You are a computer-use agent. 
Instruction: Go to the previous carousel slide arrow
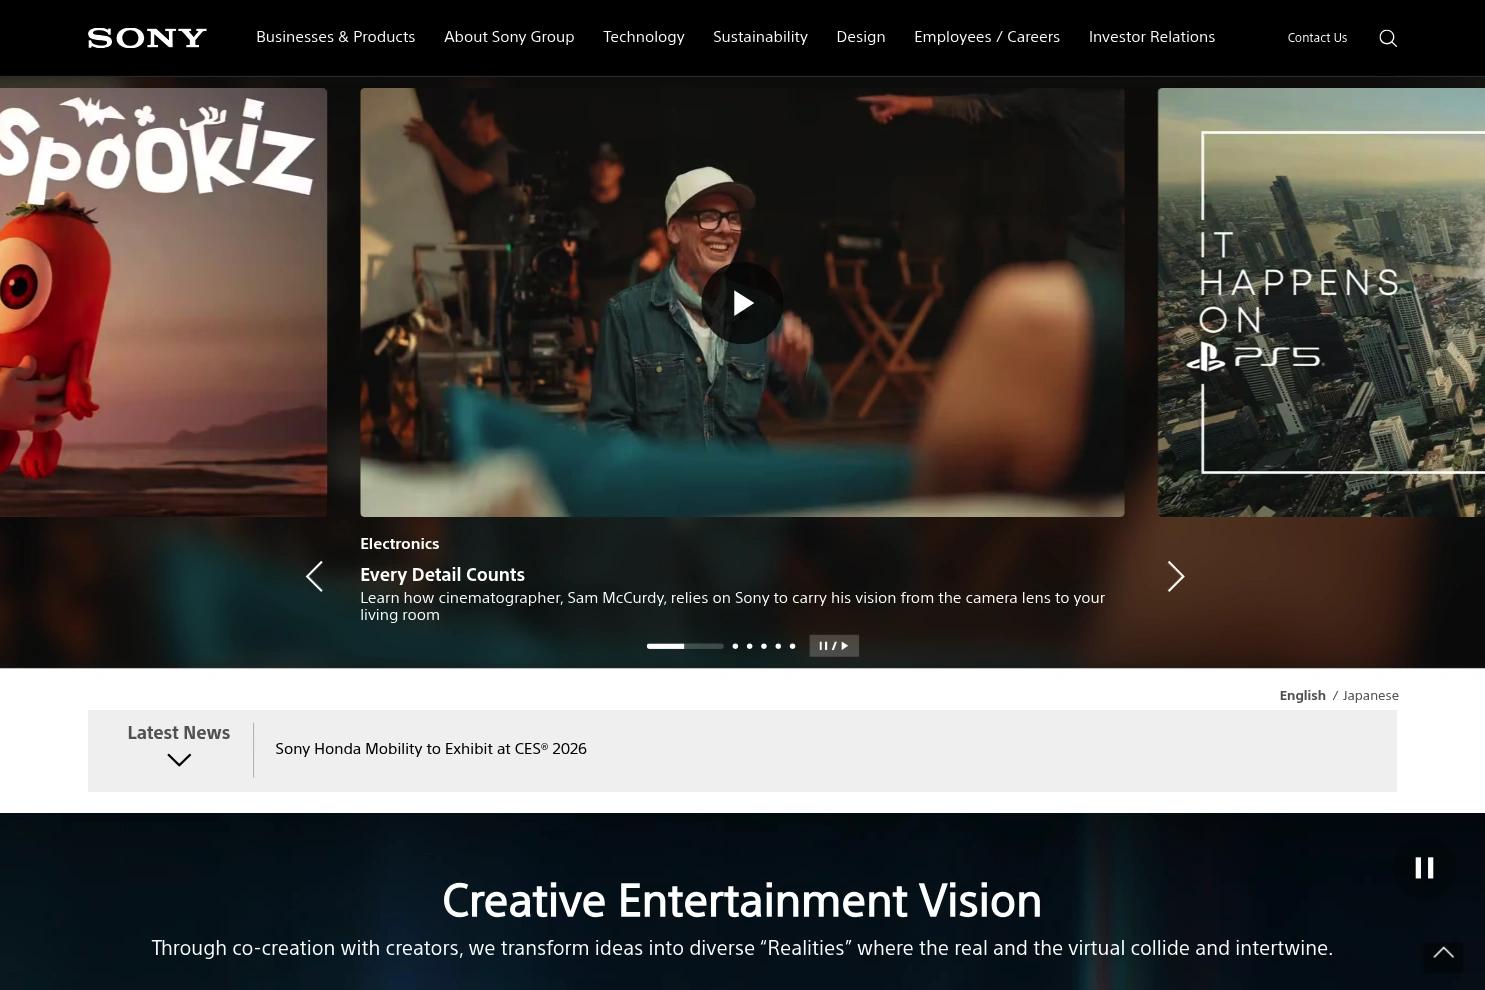point(314,576)
